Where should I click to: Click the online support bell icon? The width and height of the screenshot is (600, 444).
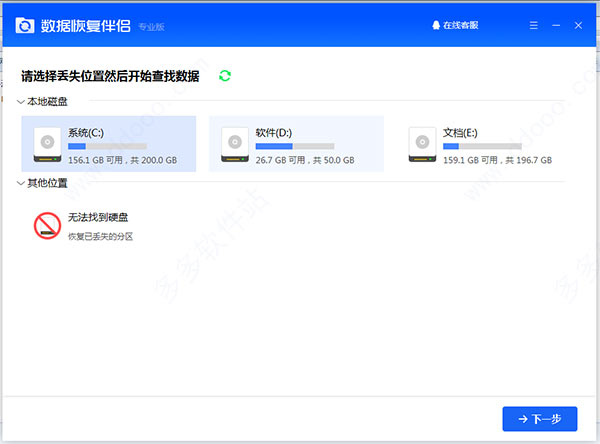pos(435,25)
